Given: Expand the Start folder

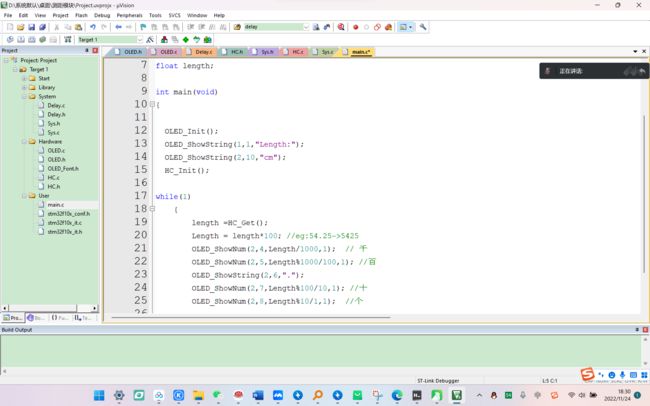Looking at the screenshot, I should (x=24, y=78).
